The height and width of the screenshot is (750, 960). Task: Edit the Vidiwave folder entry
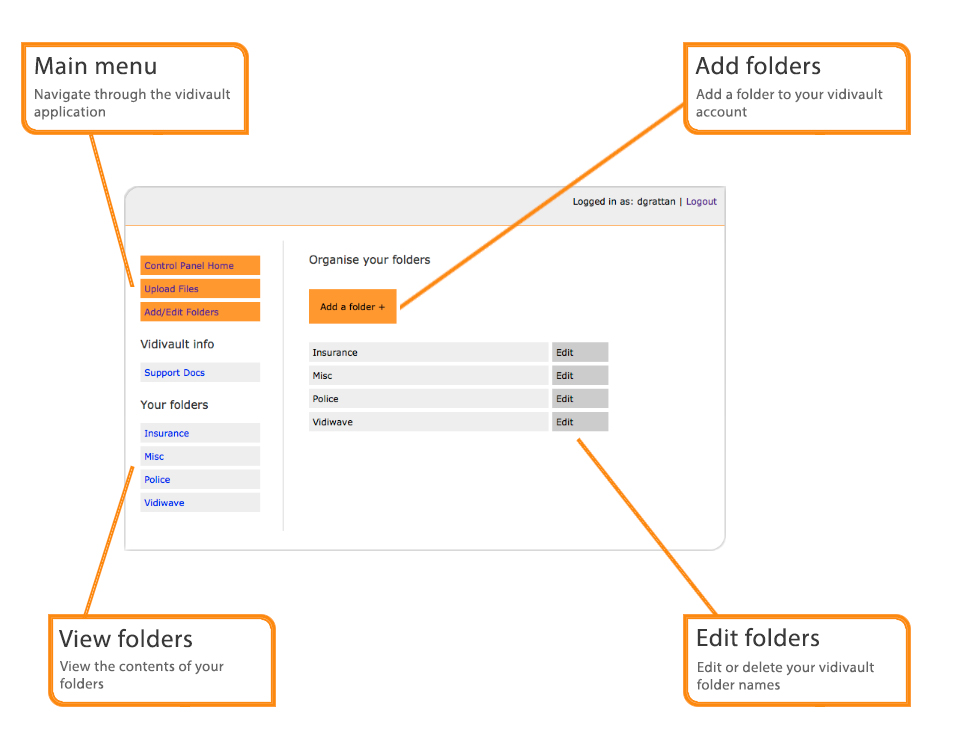tap(579, 422)
